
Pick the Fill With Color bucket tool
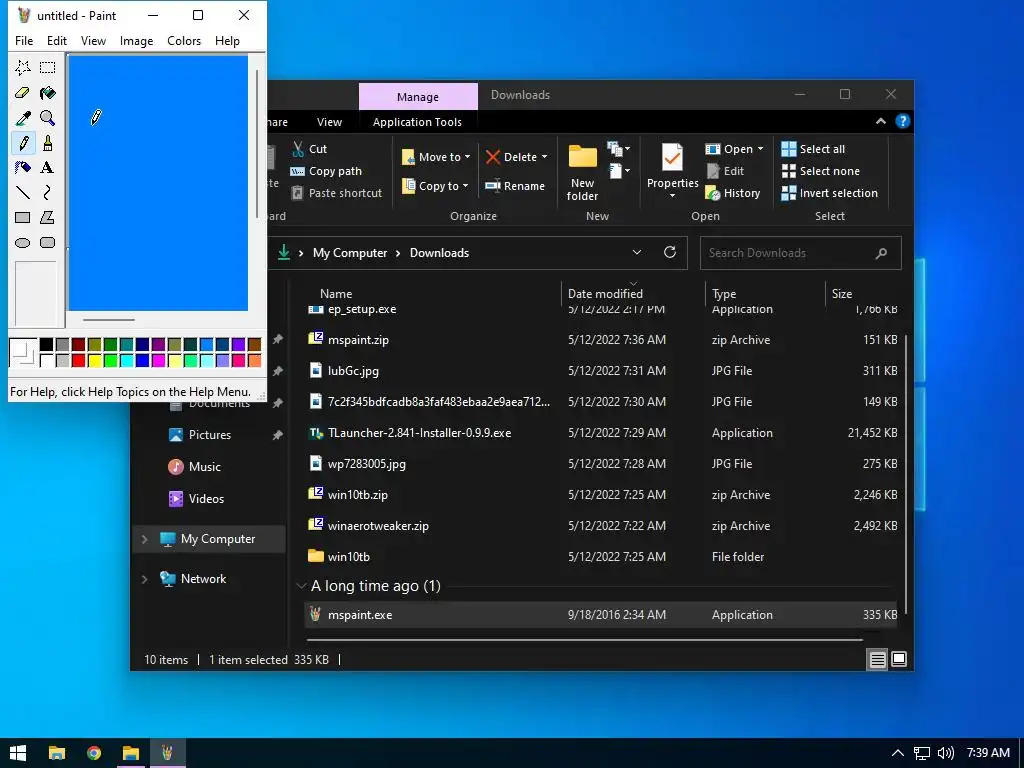tap(48, 93)
